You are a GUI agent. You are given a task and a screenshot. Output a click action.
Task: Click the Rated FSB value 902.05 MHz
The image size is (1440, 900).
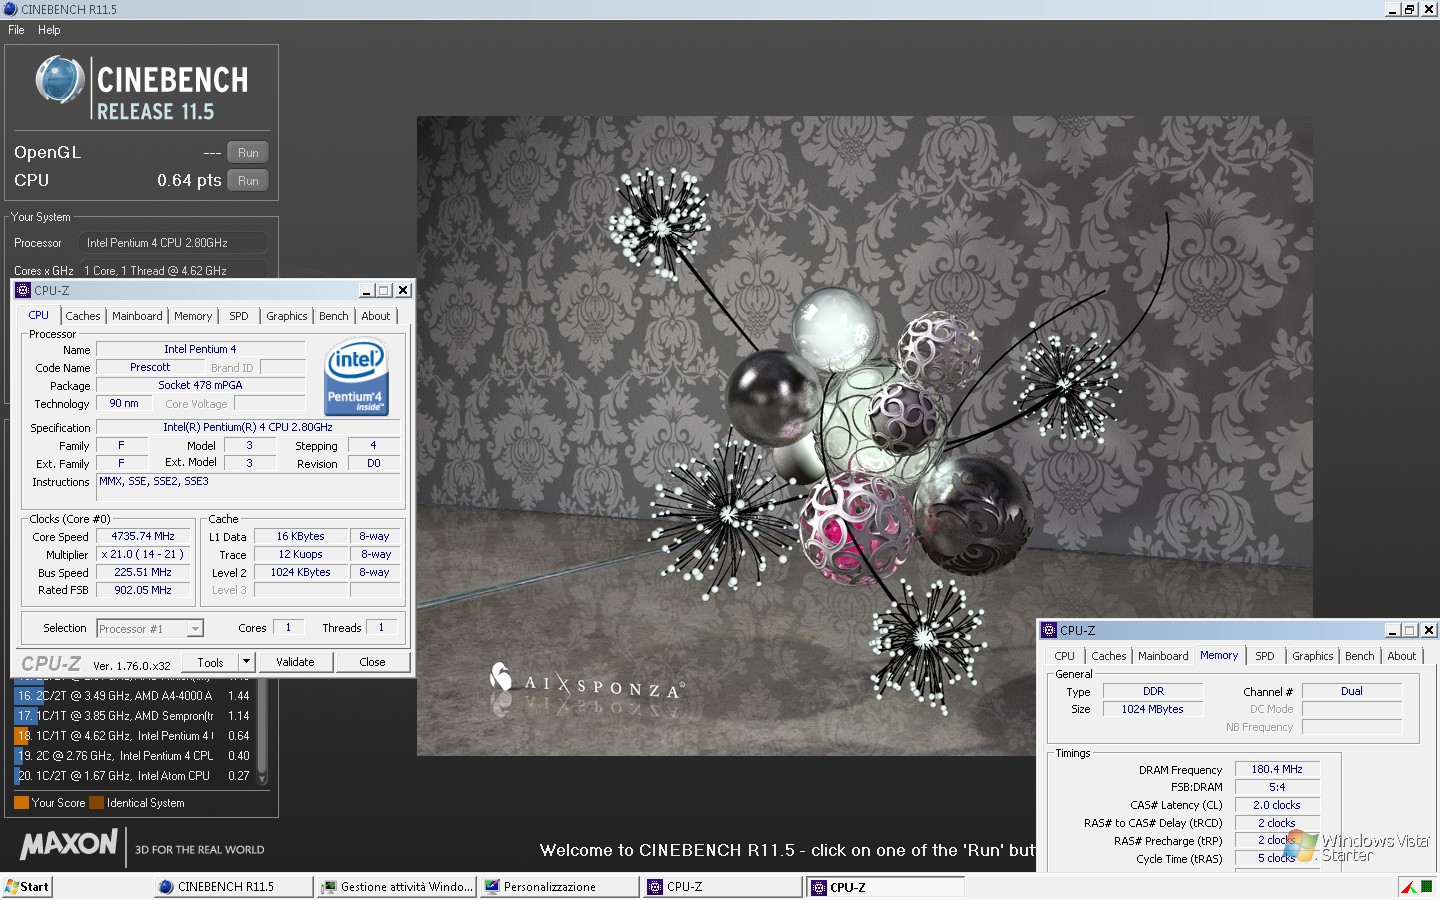[x=143, y=591]
